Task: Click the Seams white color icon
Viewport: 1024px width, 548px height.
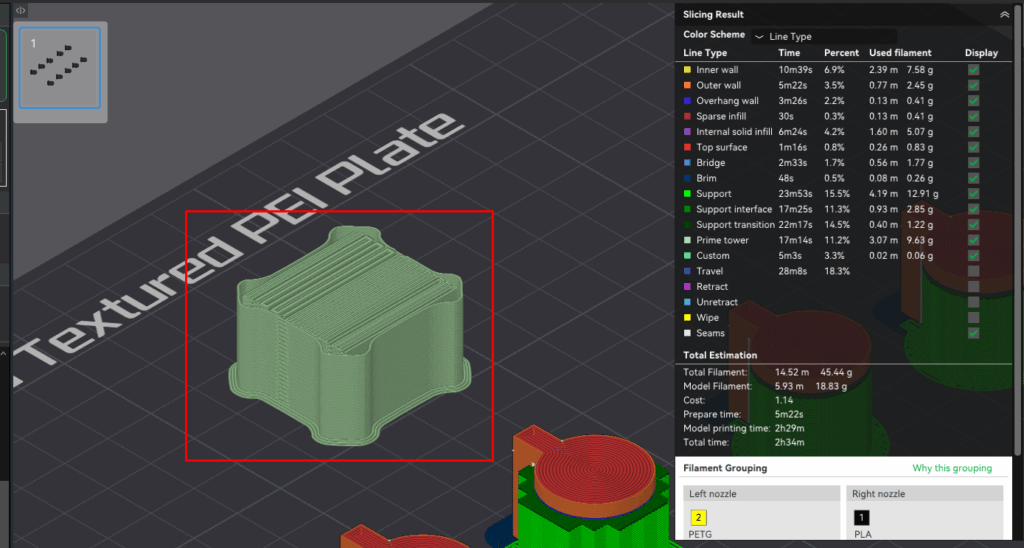Action: 687,333
